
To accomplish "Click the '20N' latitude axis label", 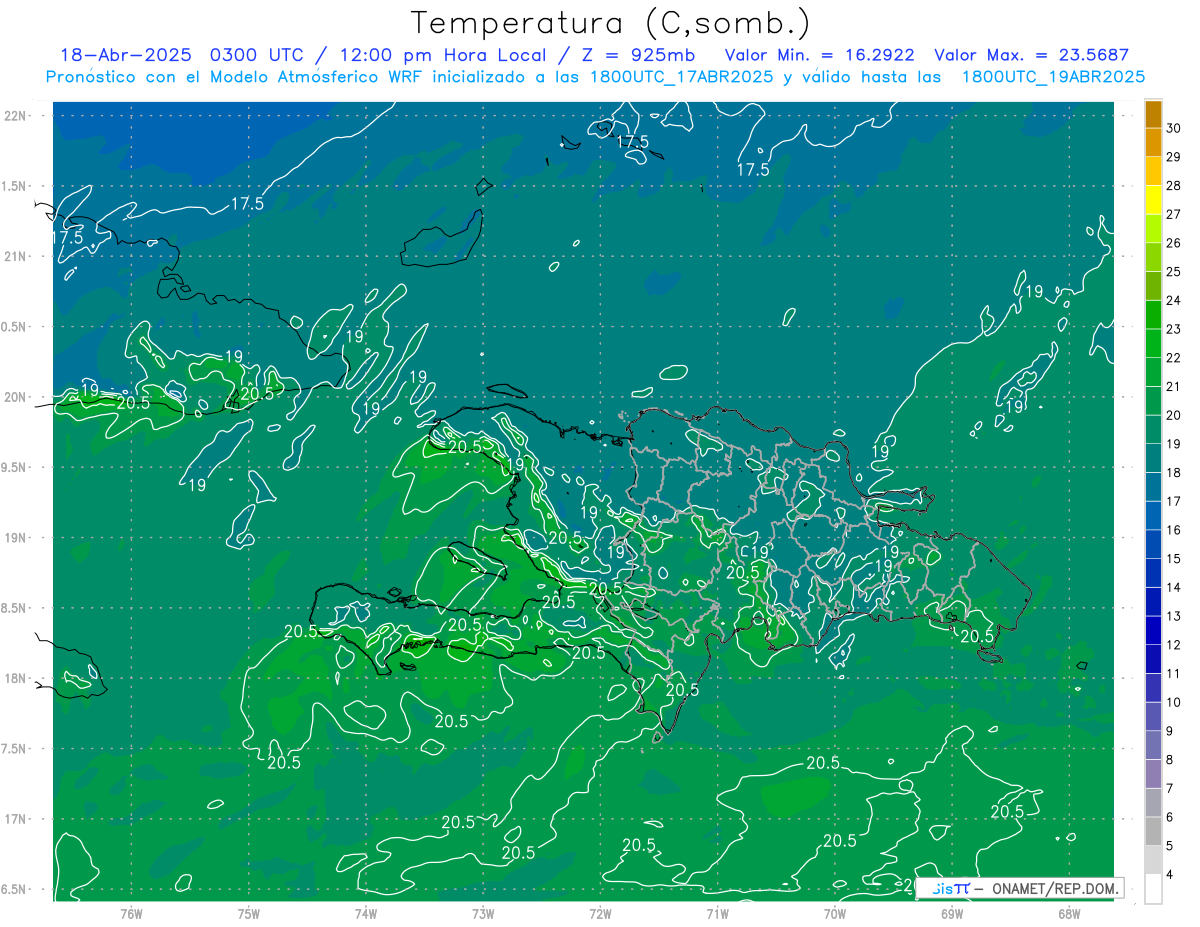I will 16,397.
